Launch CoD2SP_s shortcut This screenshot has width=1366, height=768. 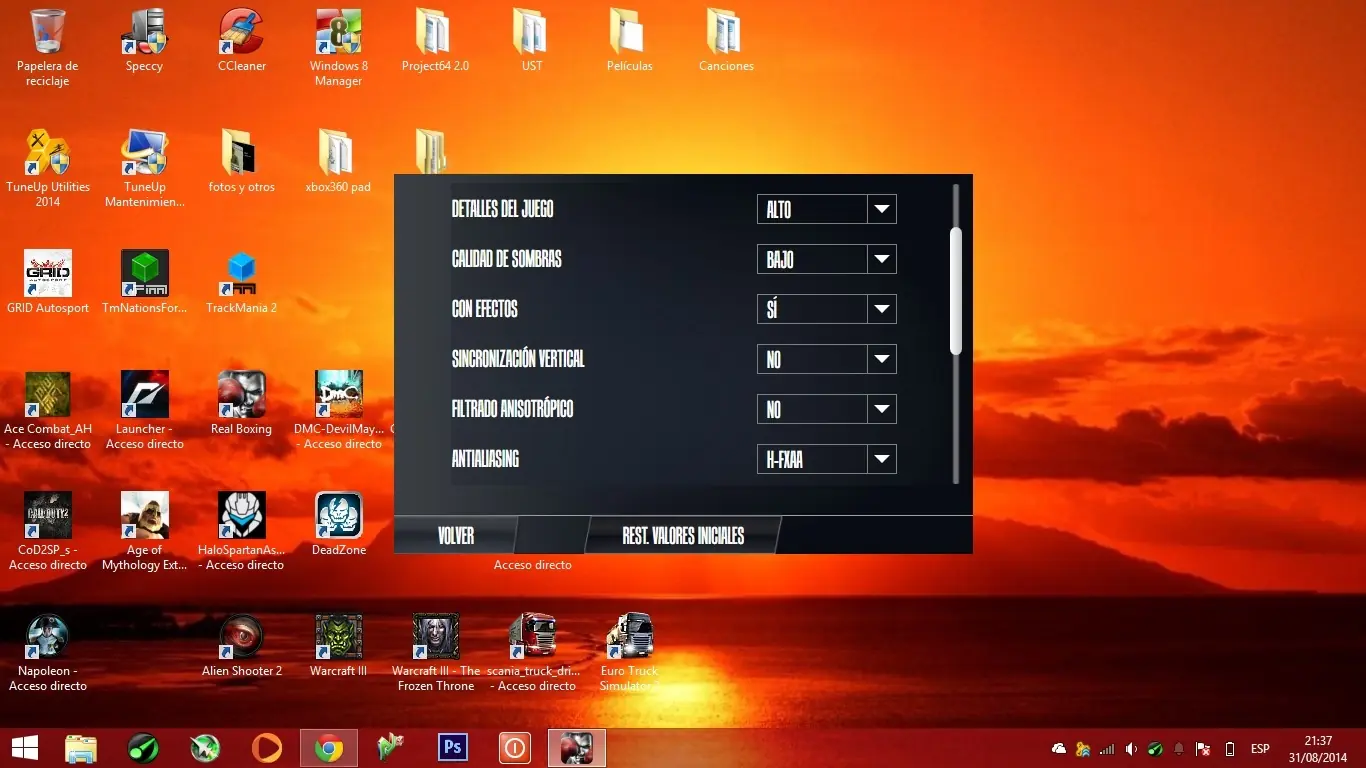coord(48,531)
